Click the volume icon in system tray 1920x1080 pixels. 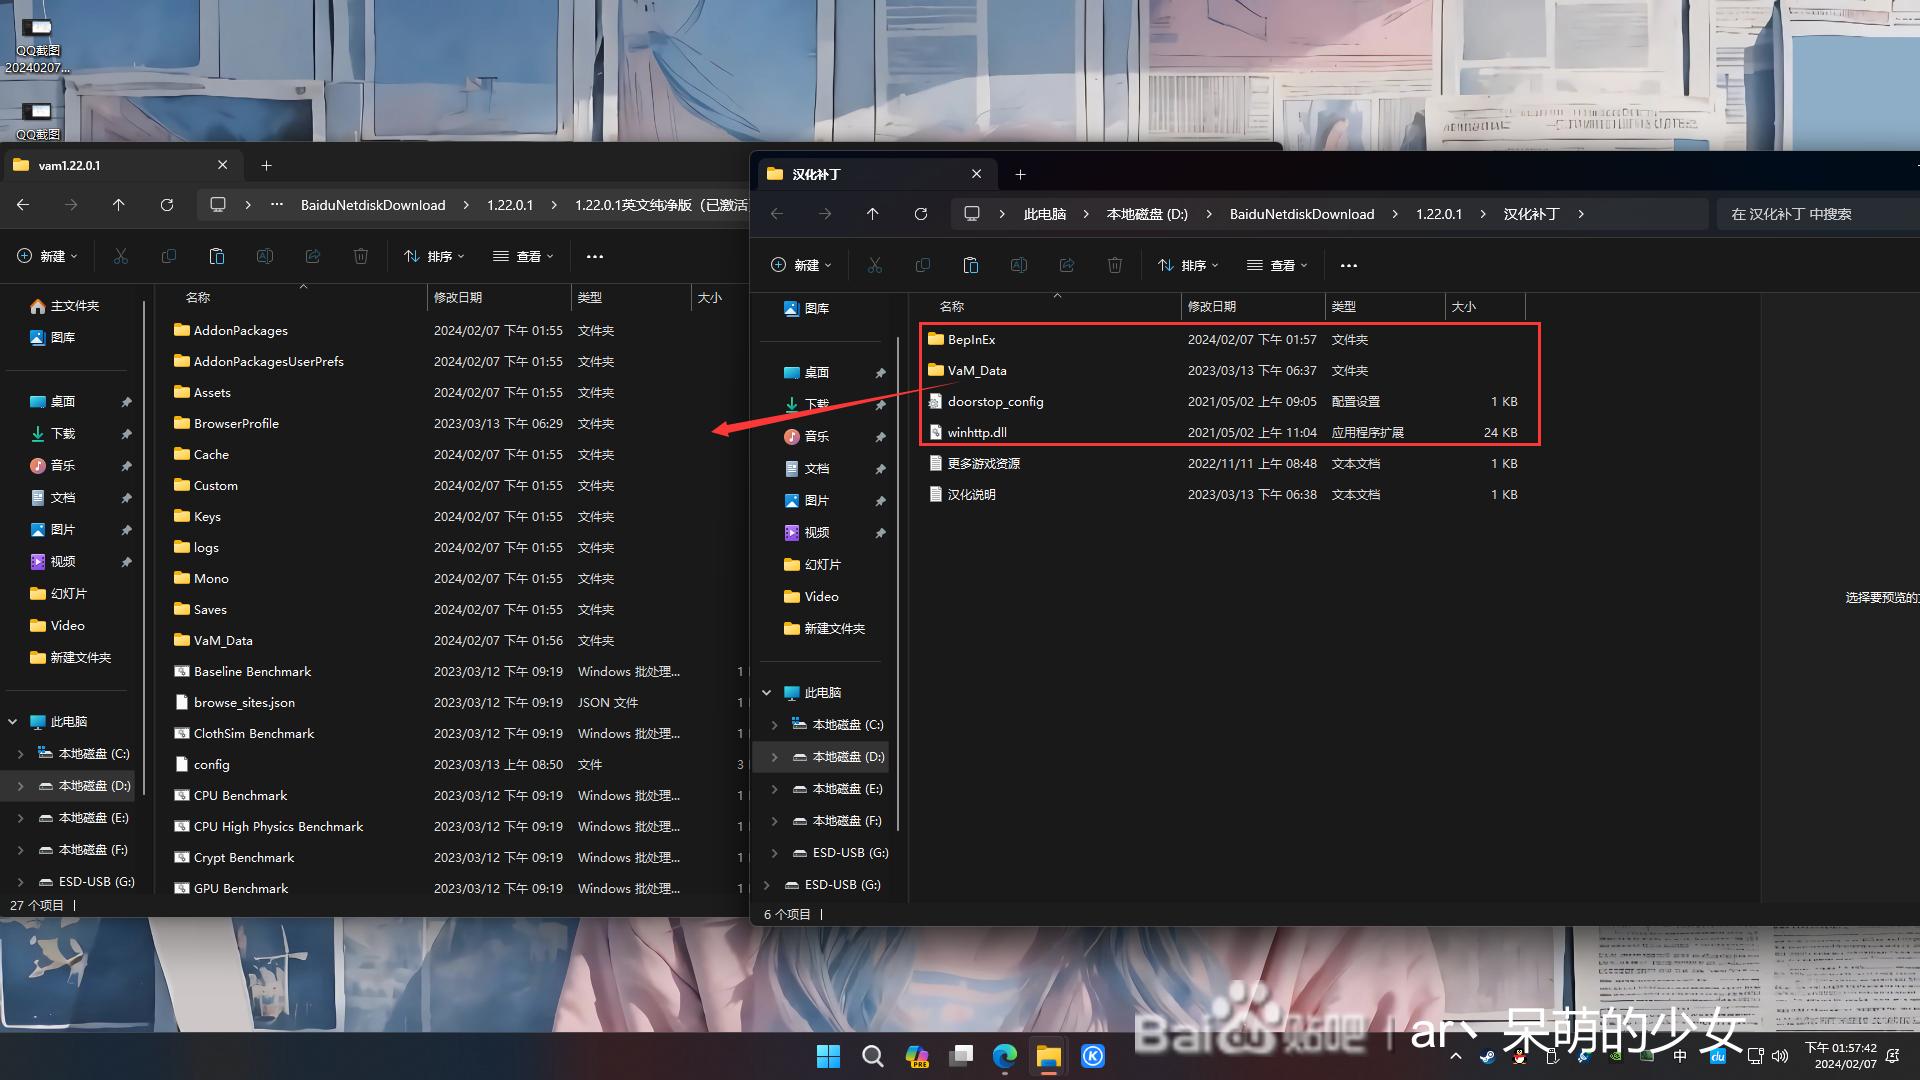coord(1780,1056)
